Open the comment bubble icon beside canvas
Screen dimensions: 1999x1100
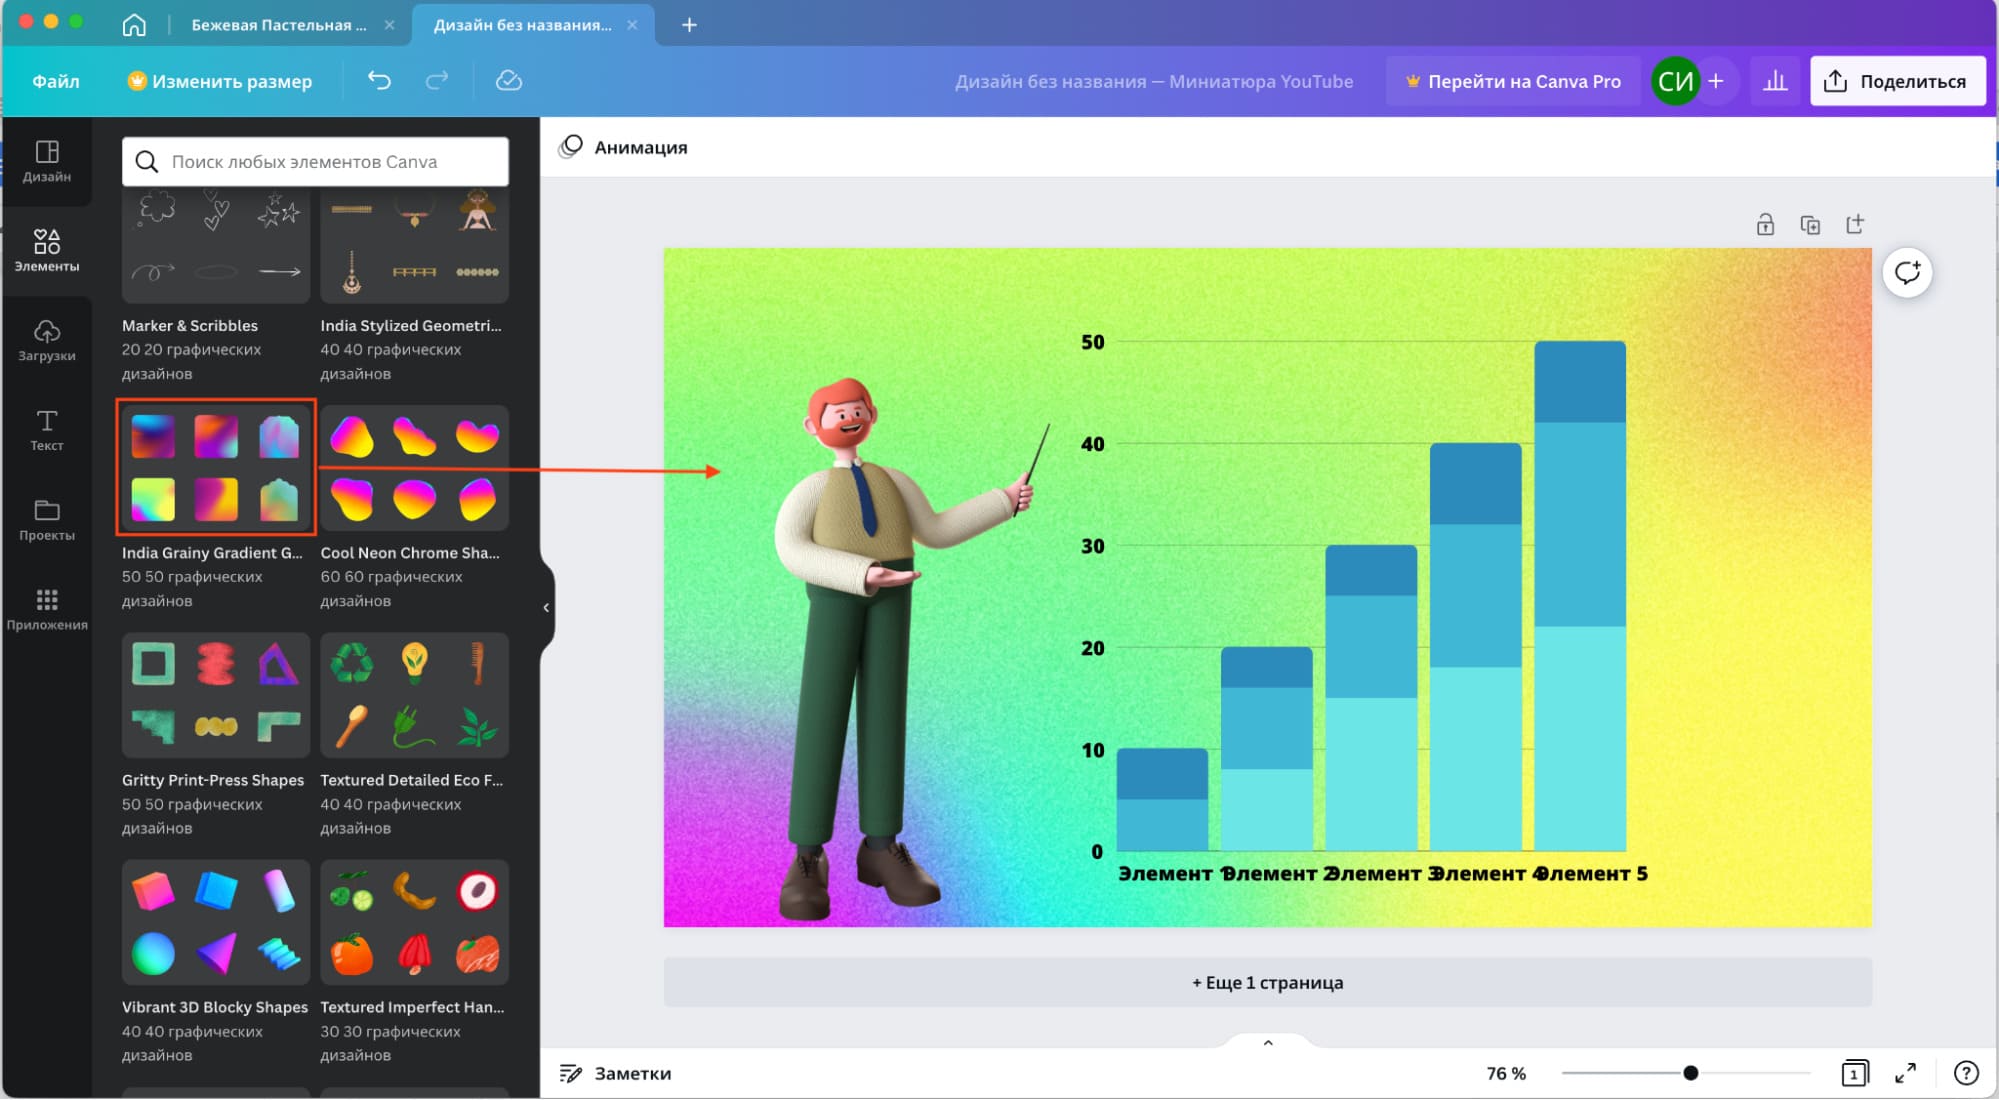tap(1907, 272)
